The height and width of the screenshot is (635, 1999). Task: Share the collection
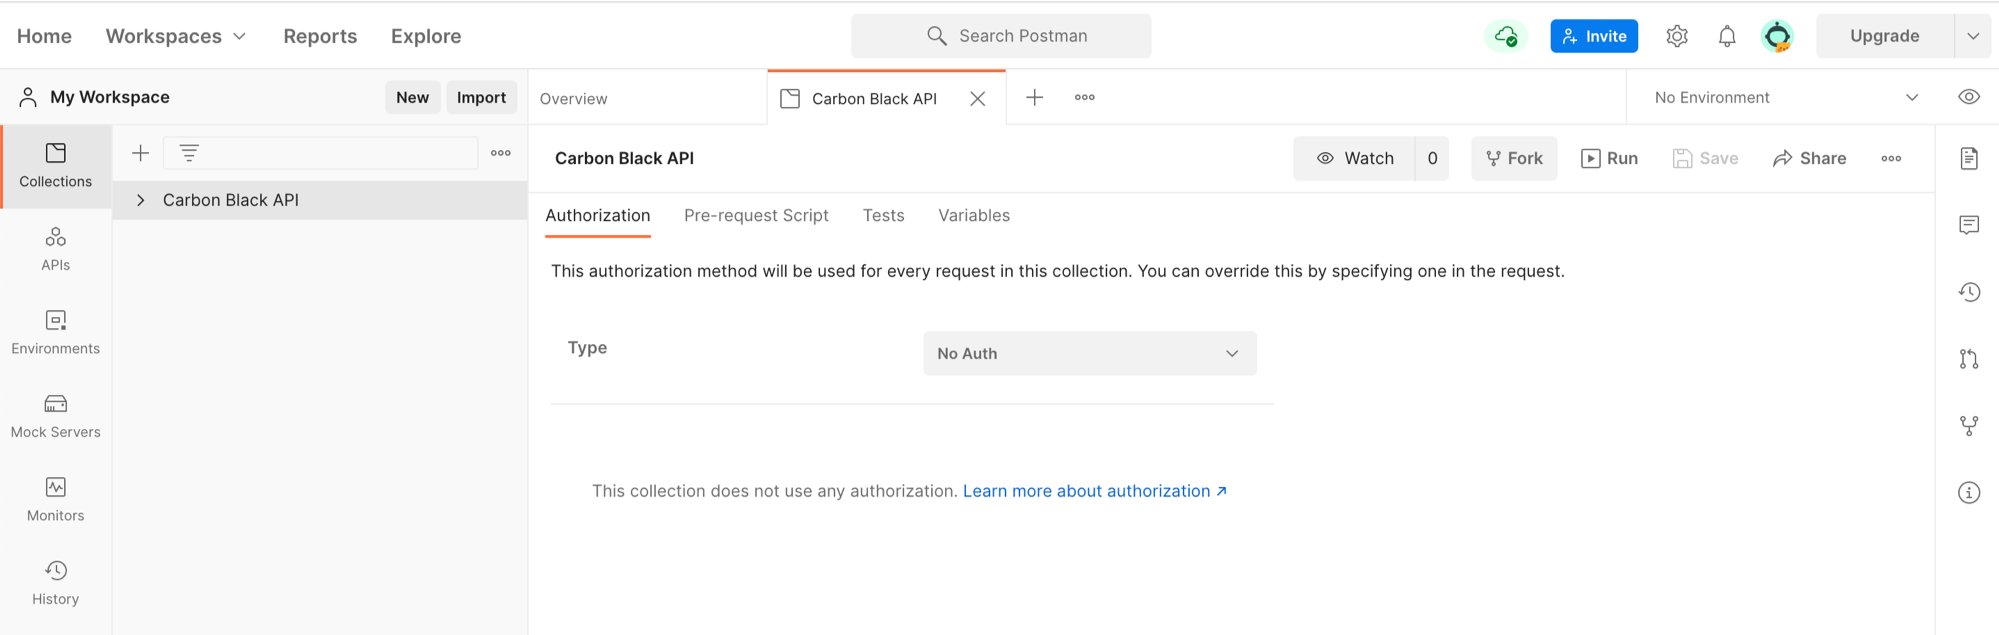[x=1809, y=158]
